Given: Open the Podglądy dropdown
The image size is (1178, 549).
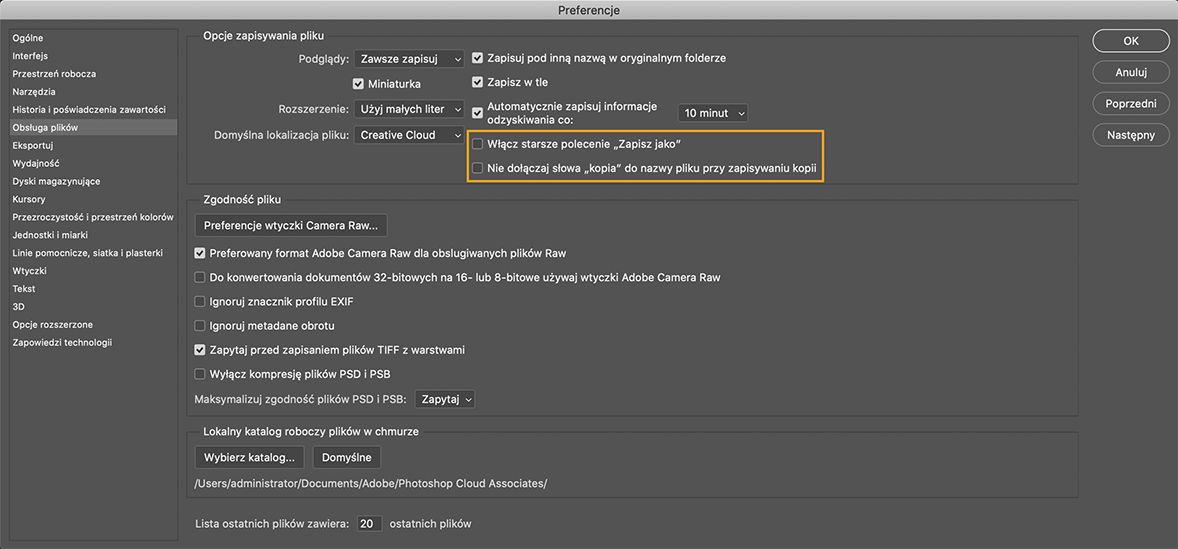Looking at the screenshot, I should click(410, 59).
